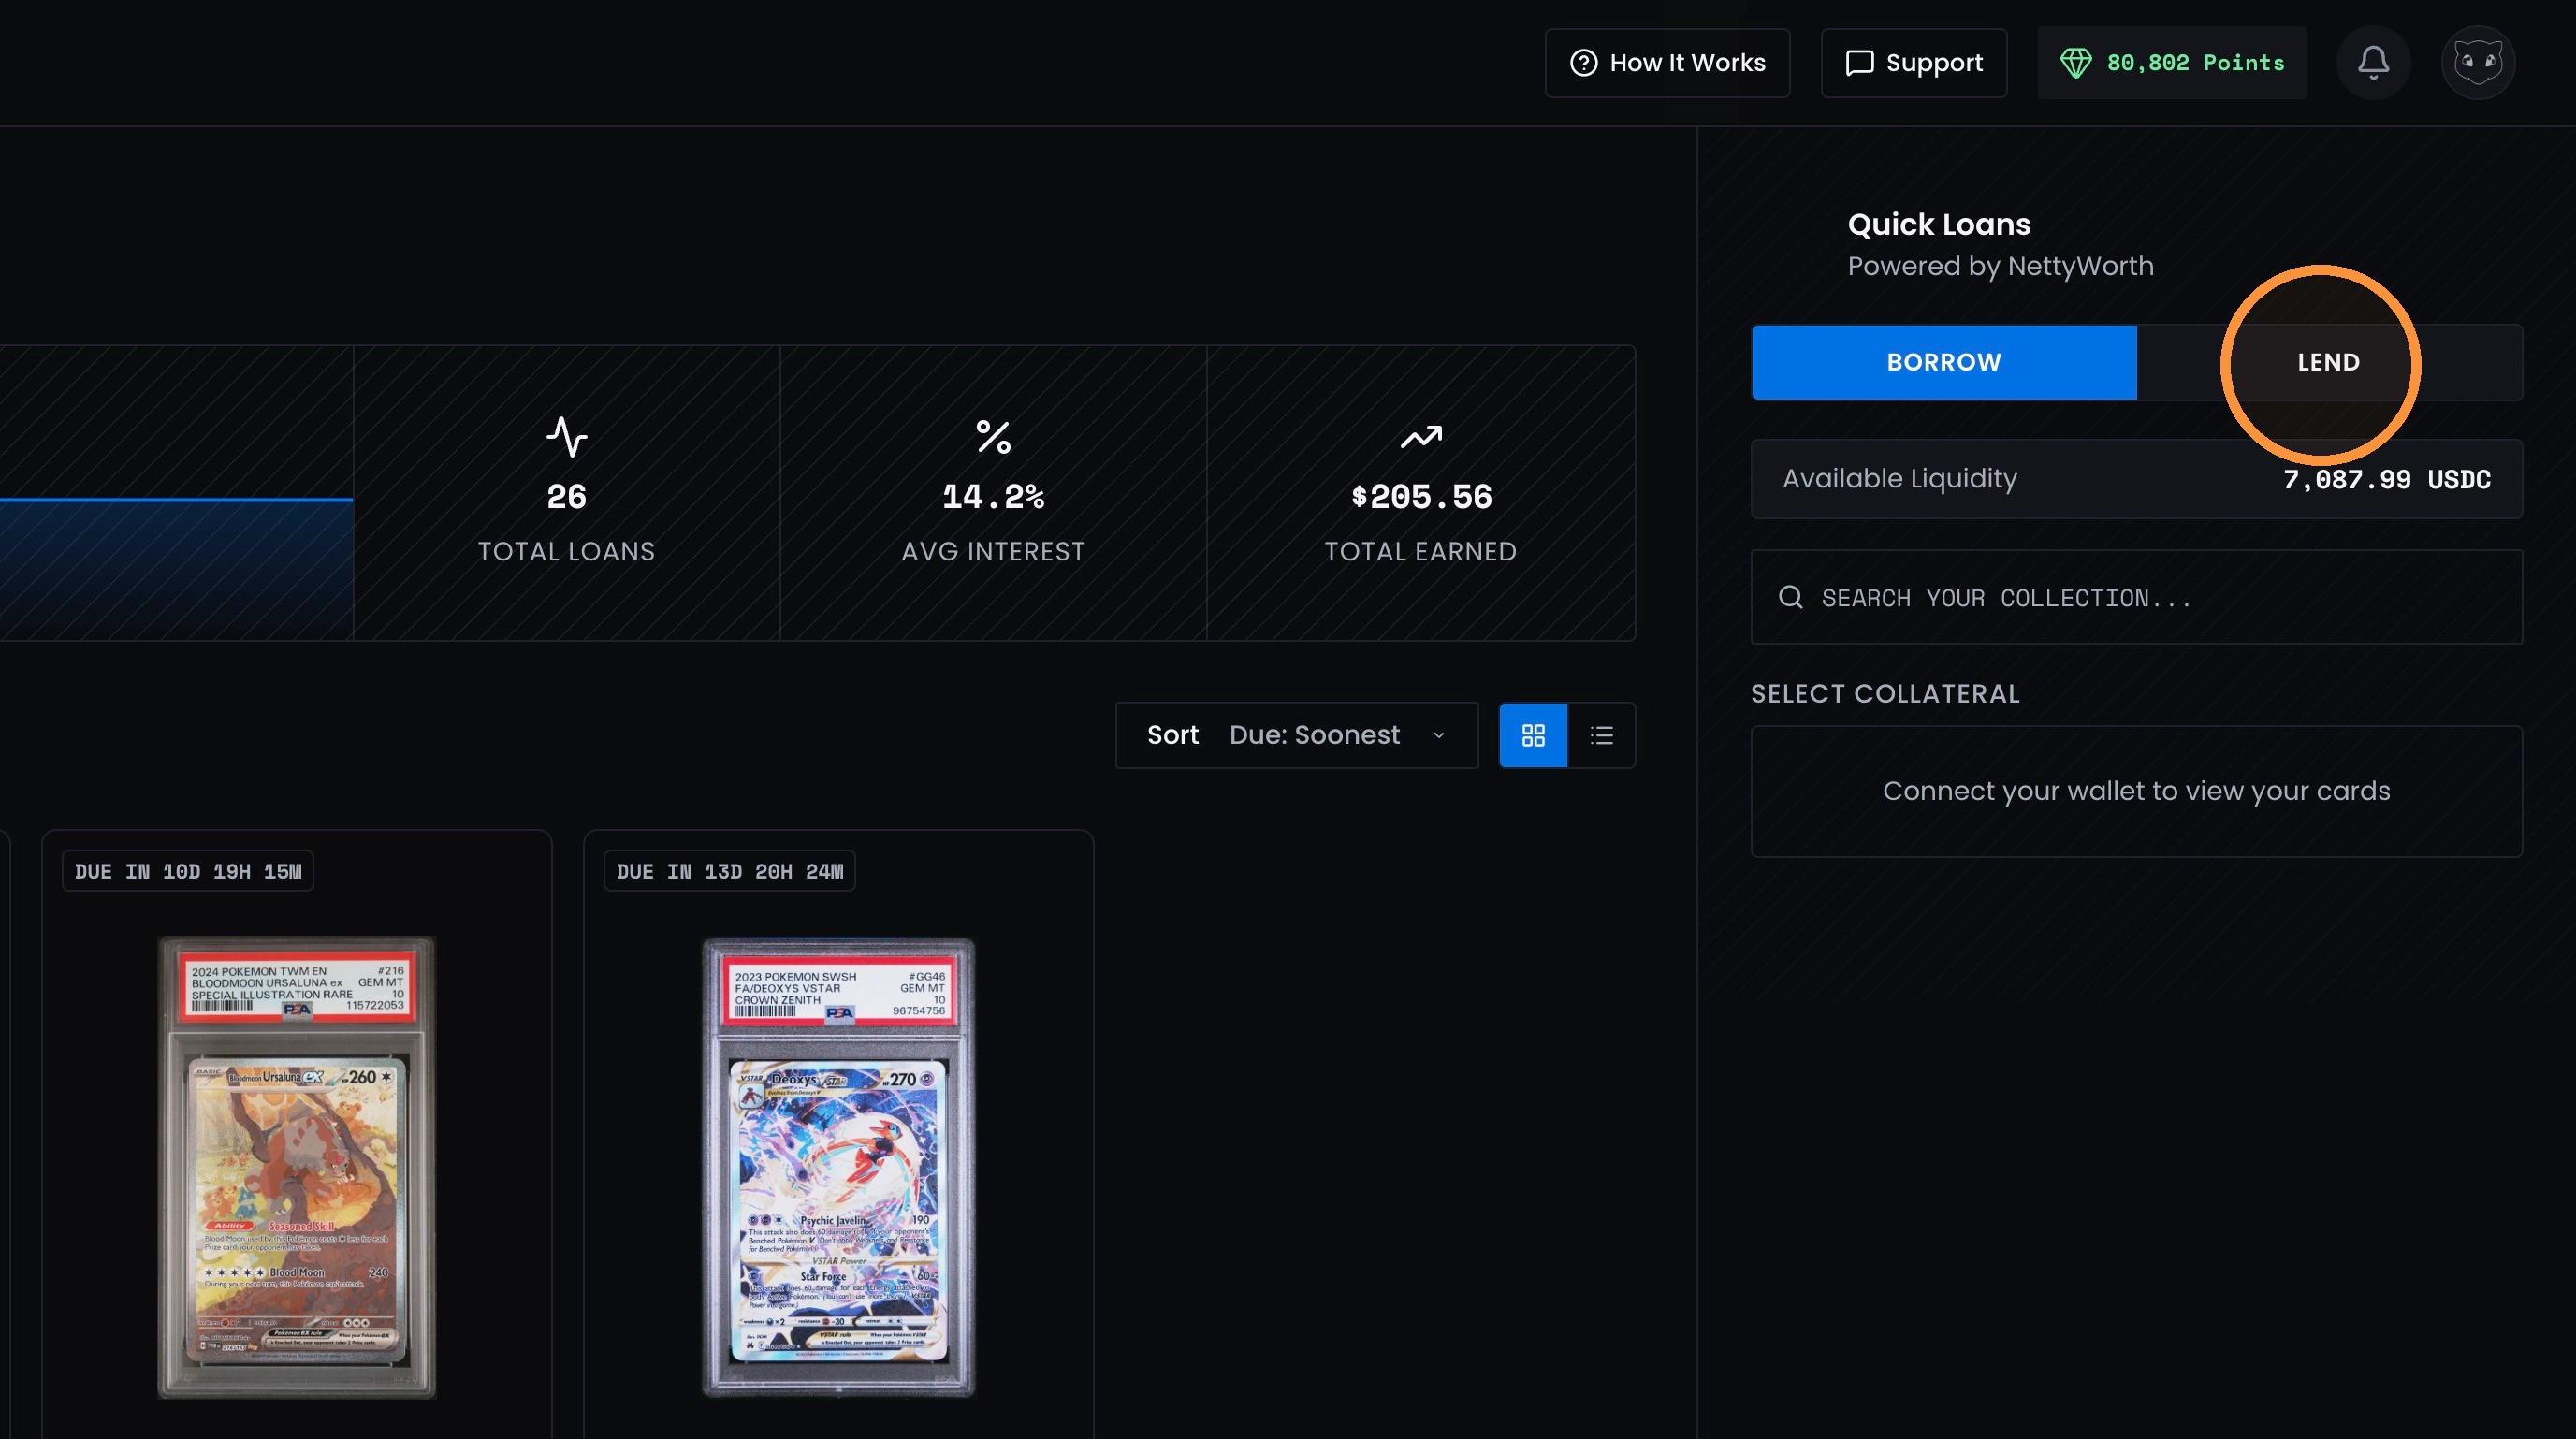The image size is (2576, 1439).
Task: Click the 'SELECT COLLATERAL' heading
Action: point(1885,694)
